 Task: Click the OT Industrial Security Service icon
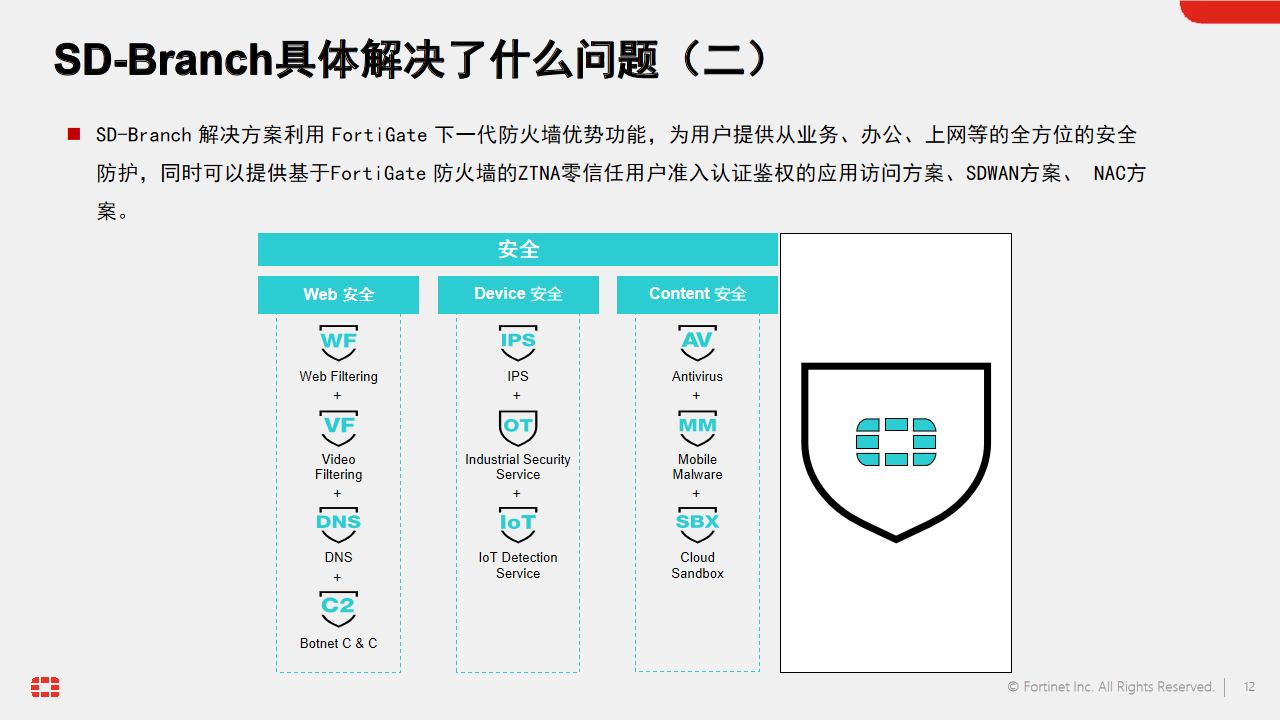coord(517,427)
